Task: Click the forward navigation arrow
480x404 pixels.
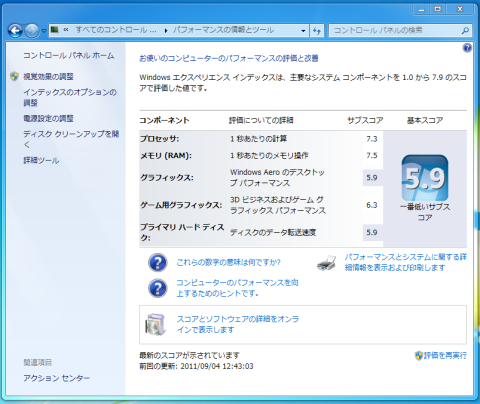Action: (32, 31)
